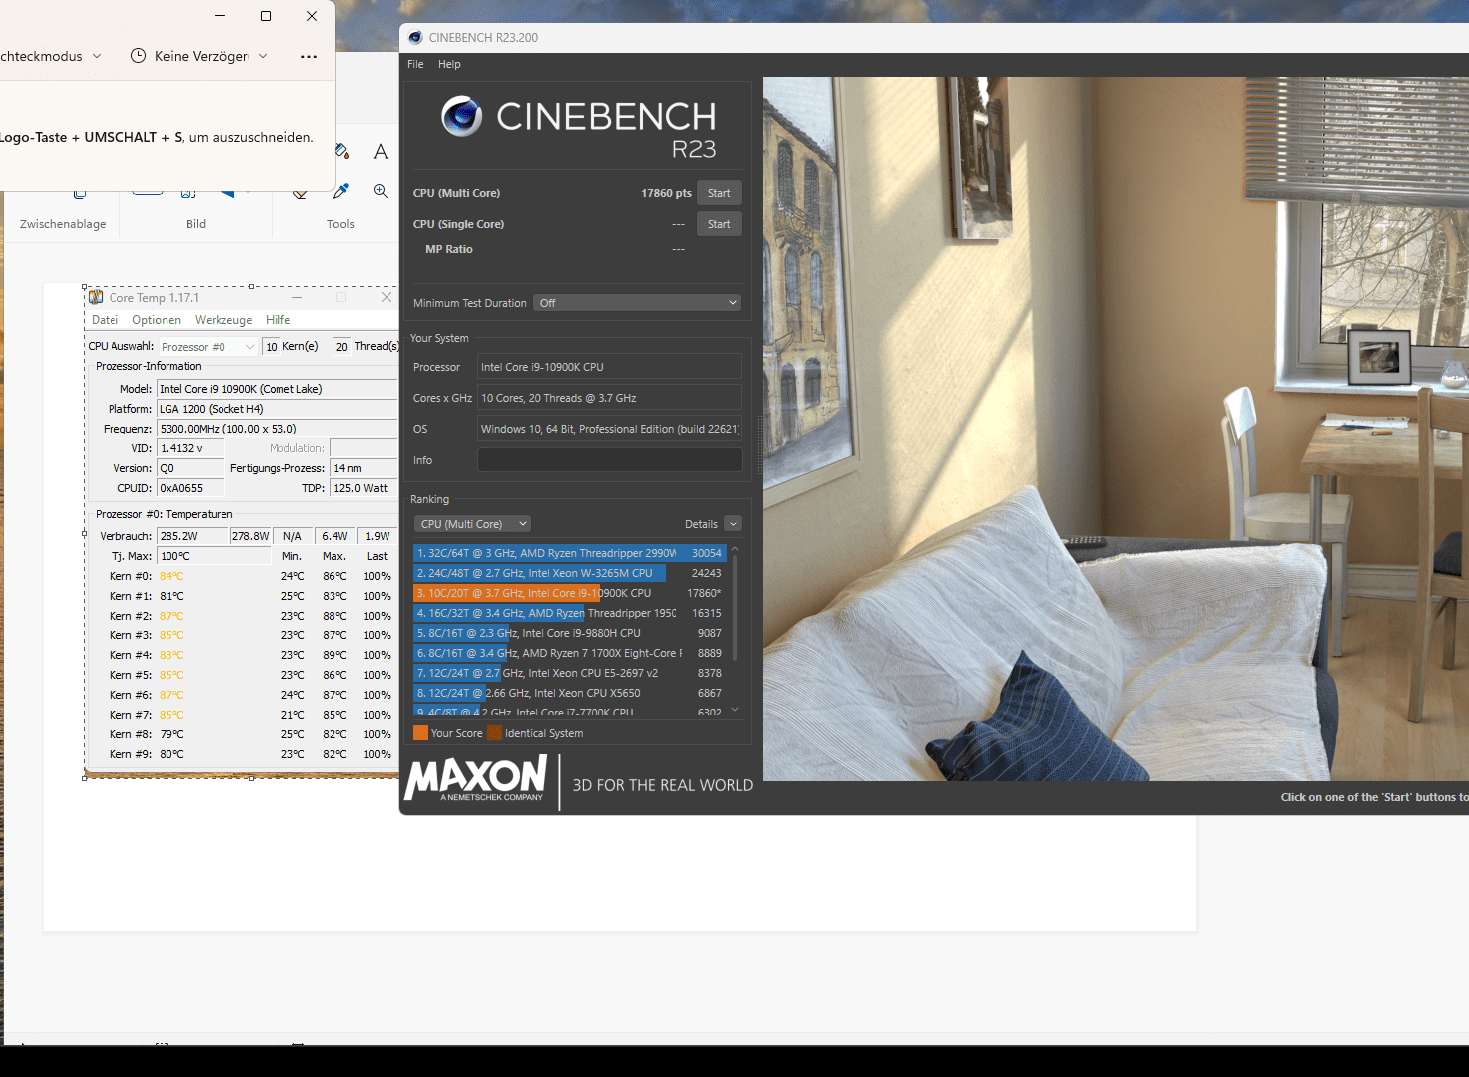This screenshot has width=1469, height=1077.
Task: Open the Hilfe menu in Core Temp
Action: (278, 320)
